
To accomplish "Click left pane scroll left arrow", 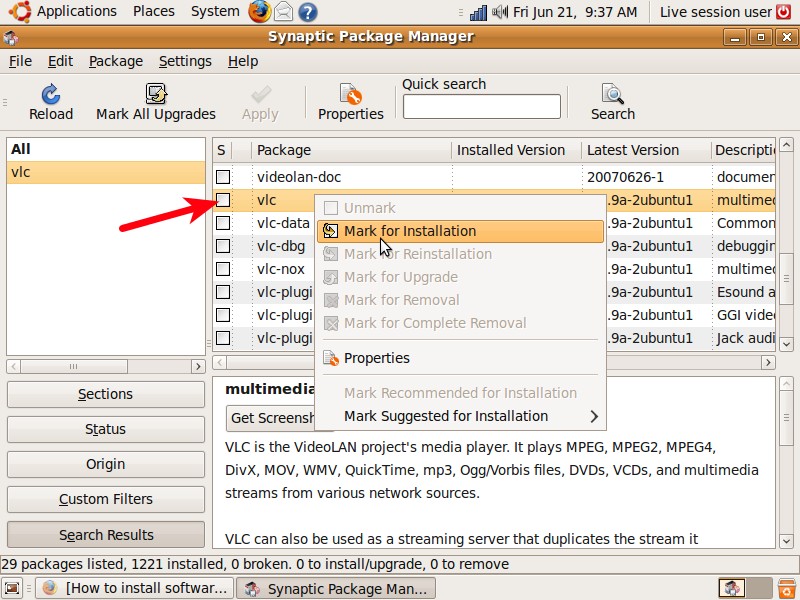I will (x=14, y=366).
